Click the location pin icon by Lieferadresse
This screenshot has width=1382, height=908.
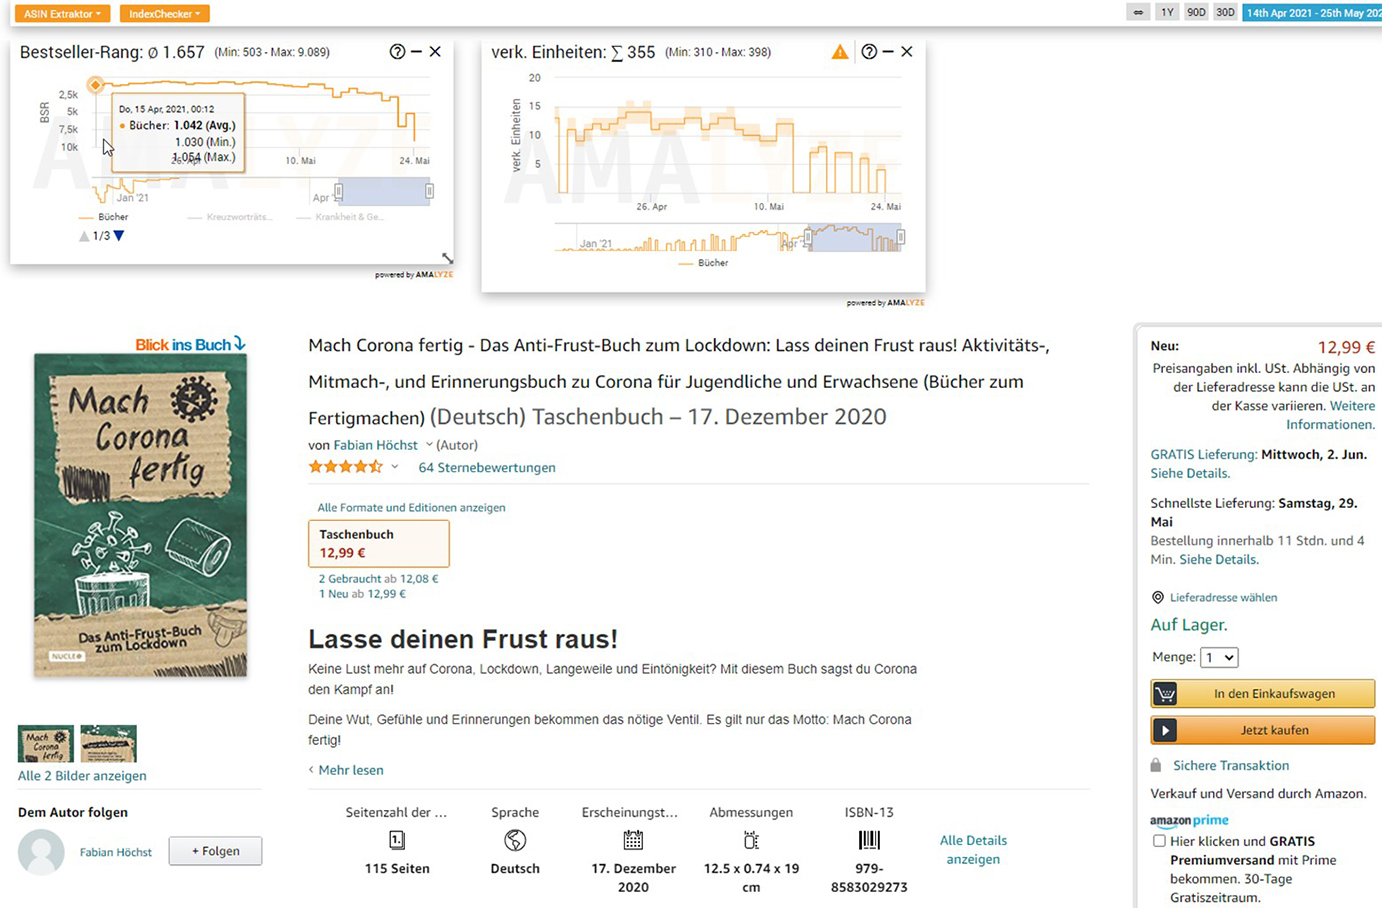coord(1158,597)
